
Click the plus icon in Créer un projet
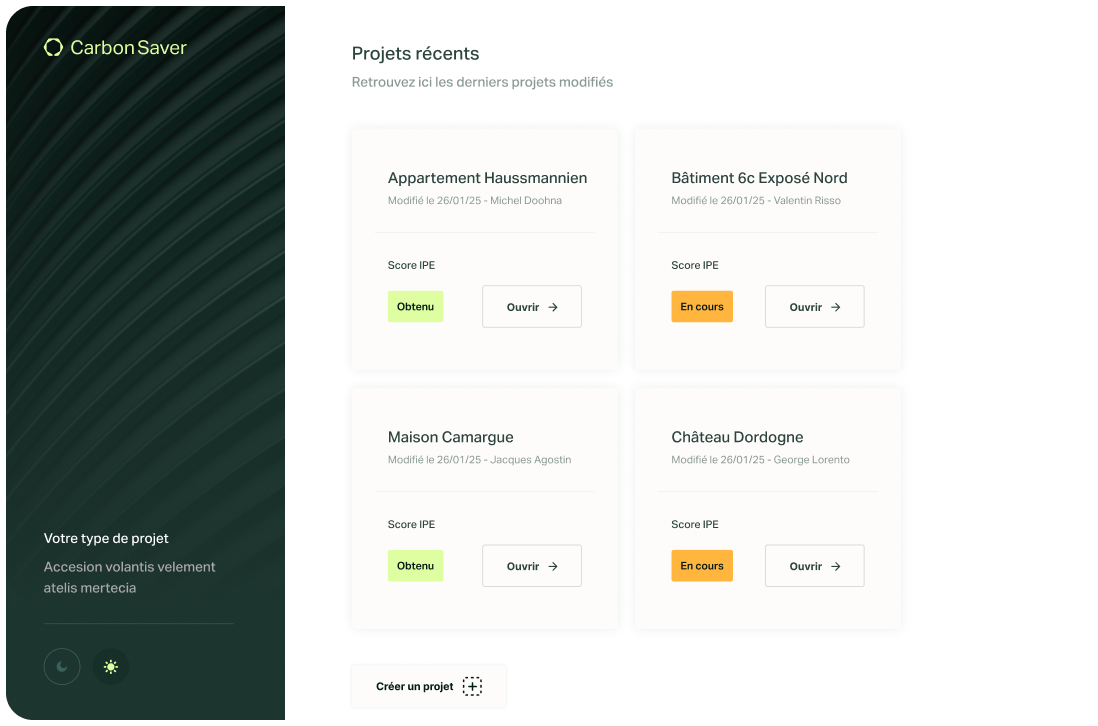[472, 687]
